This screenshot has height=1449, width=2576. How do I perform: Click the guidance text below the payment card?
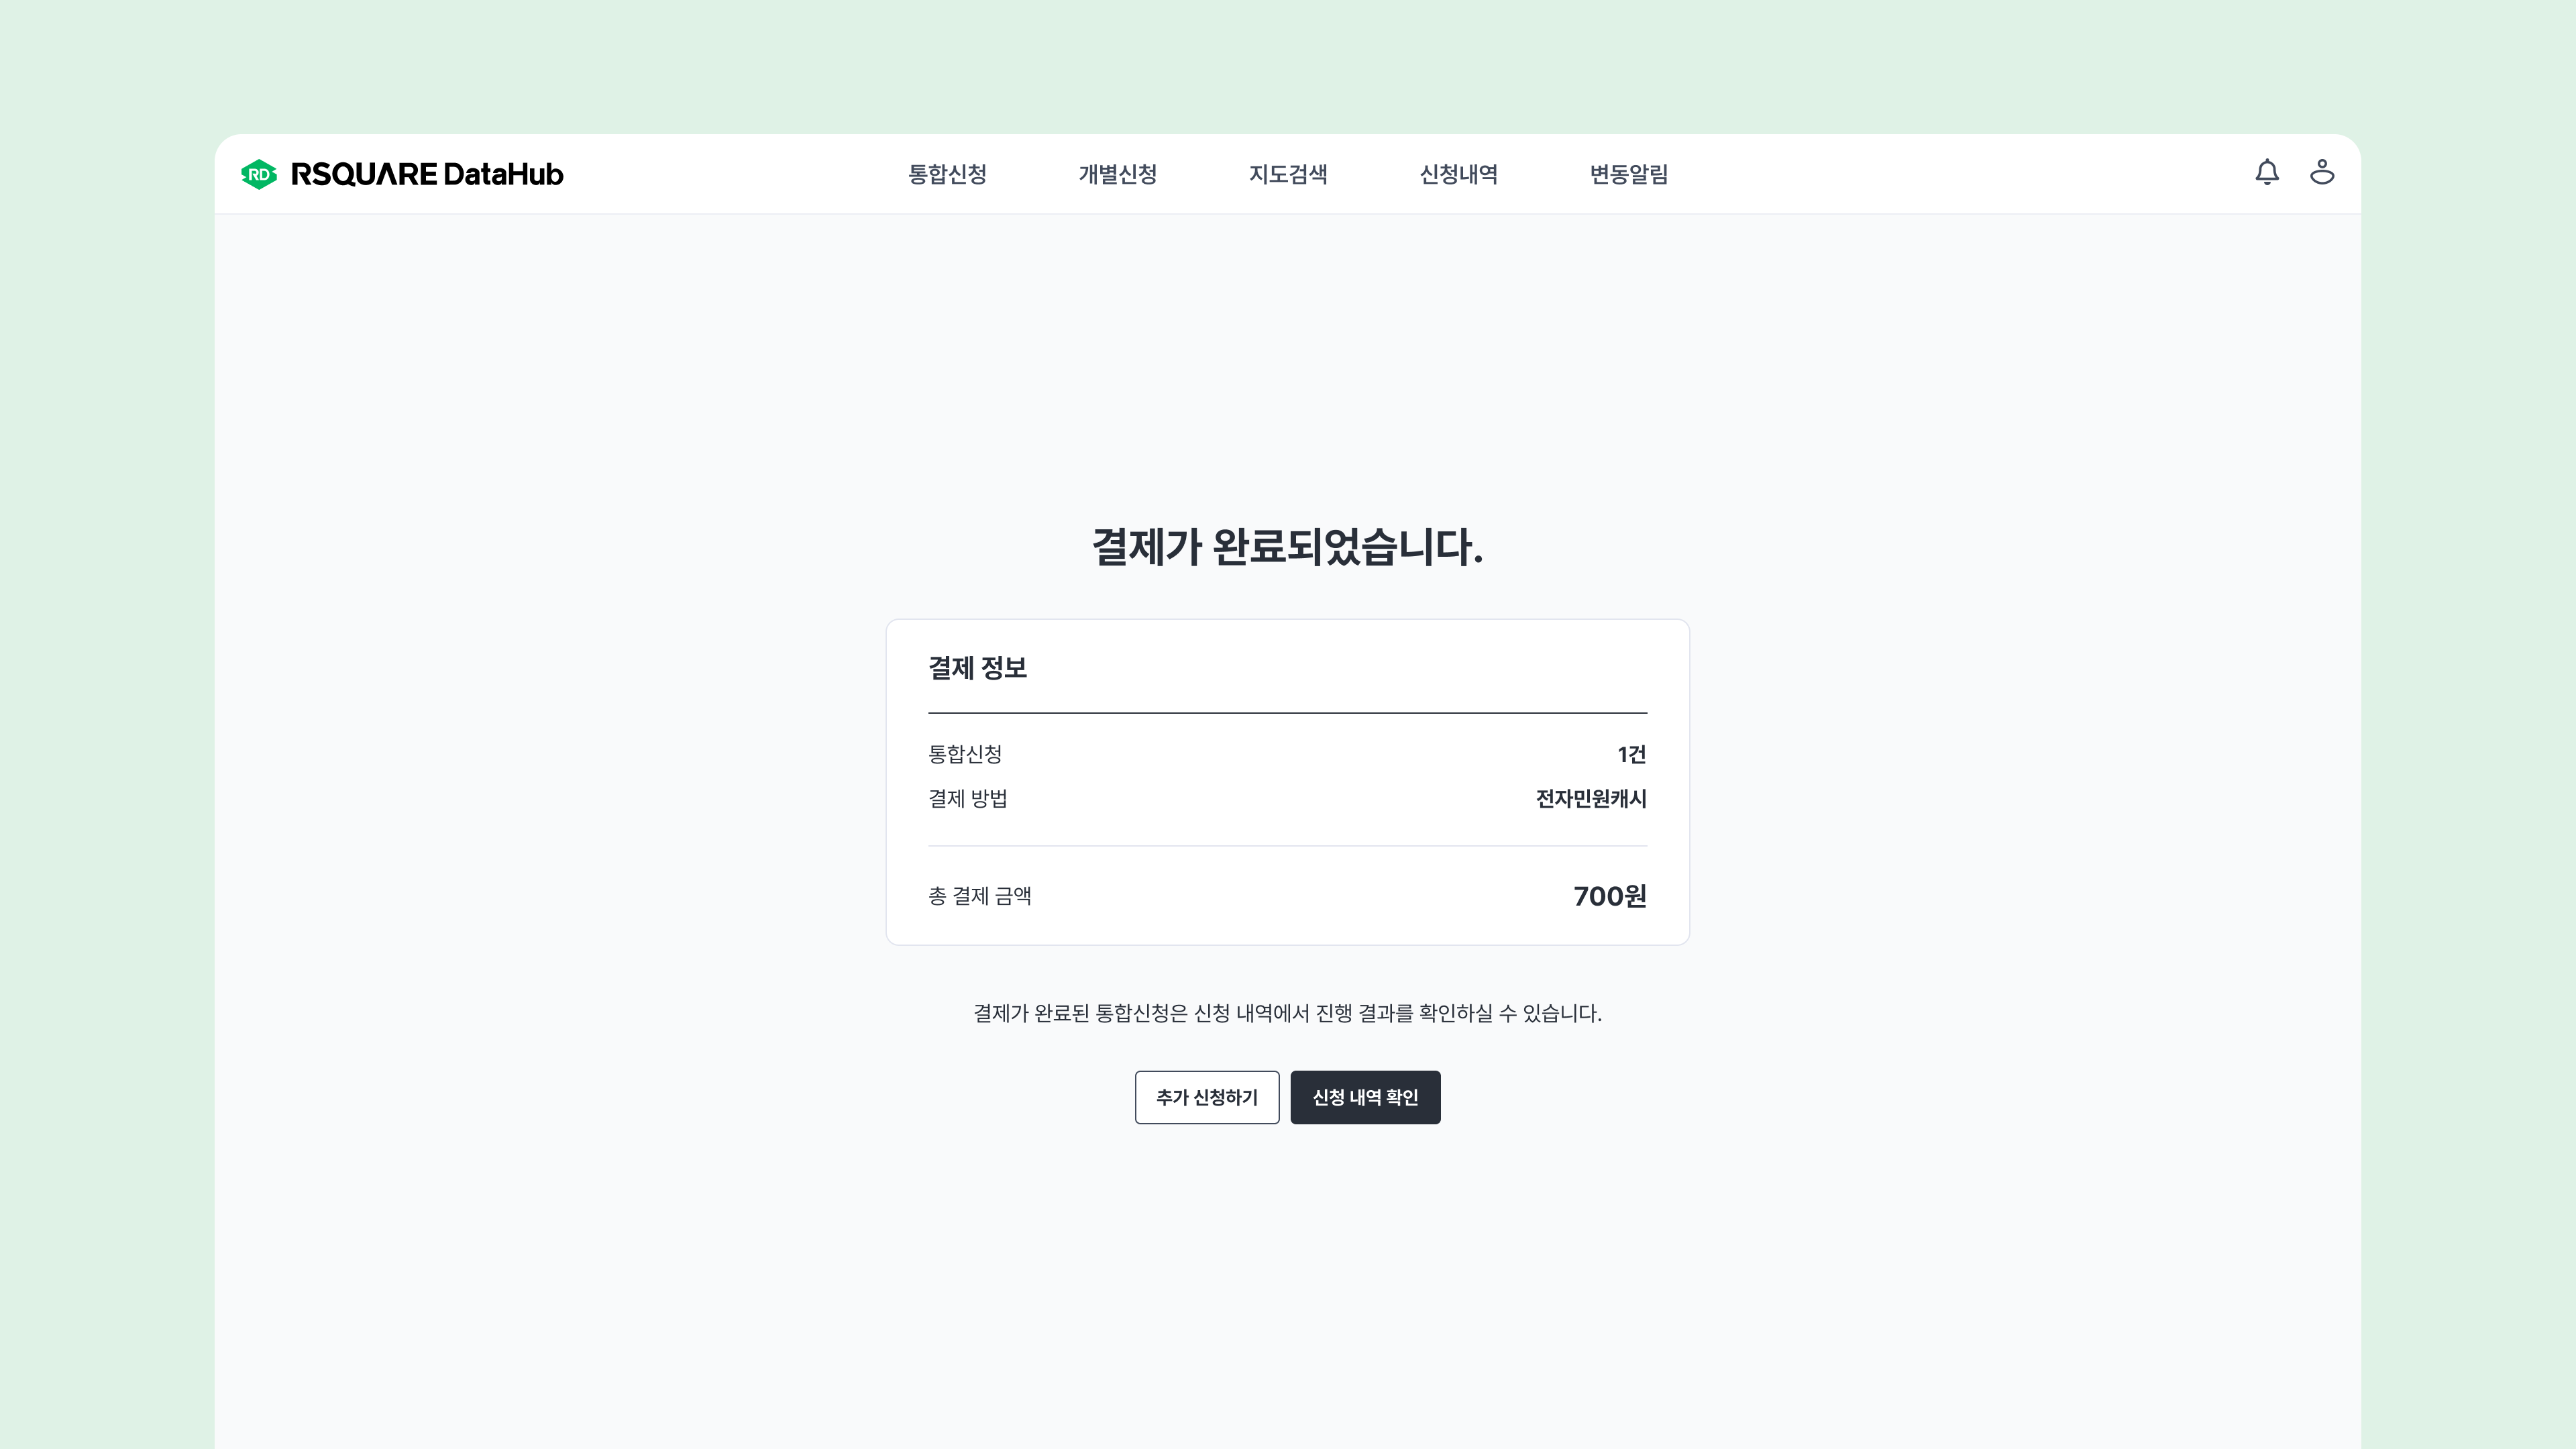1288,1013
